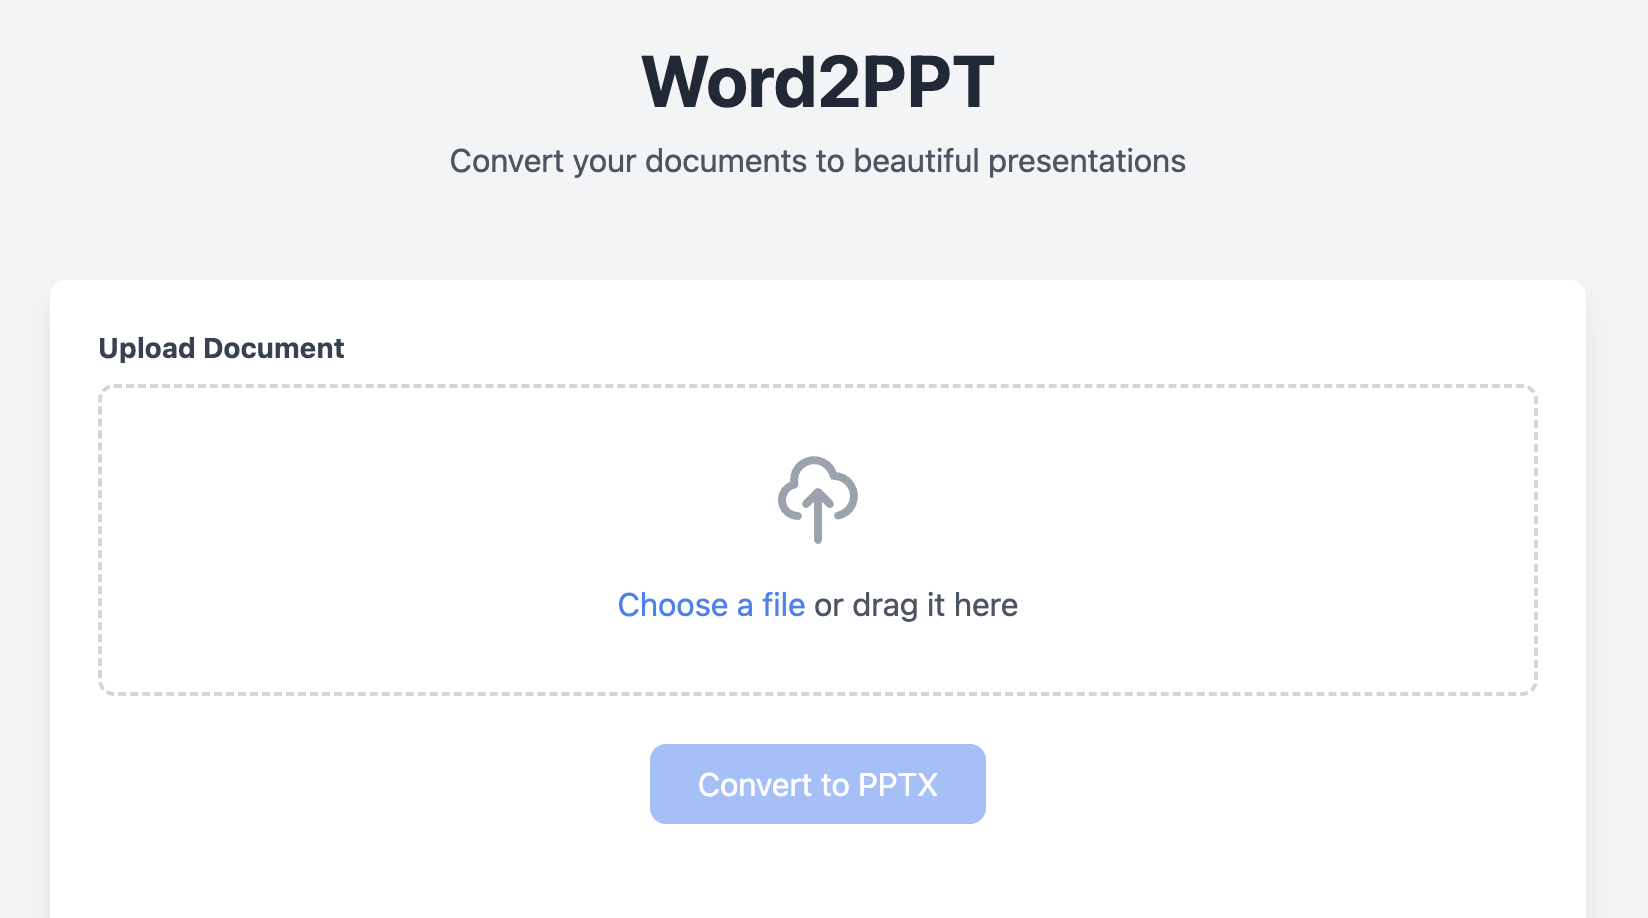Select the Upload Document section label

[x=221, y=348]
